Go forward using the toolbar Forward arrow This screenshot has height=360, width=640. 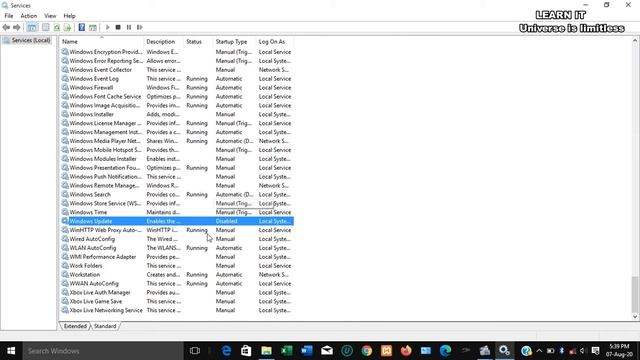(x=17, y=27)
